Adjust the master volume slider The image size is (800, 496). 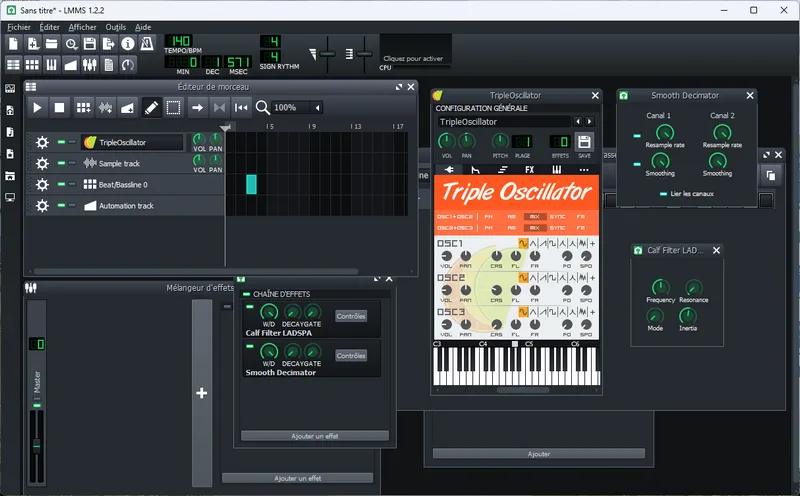[327, 54]
